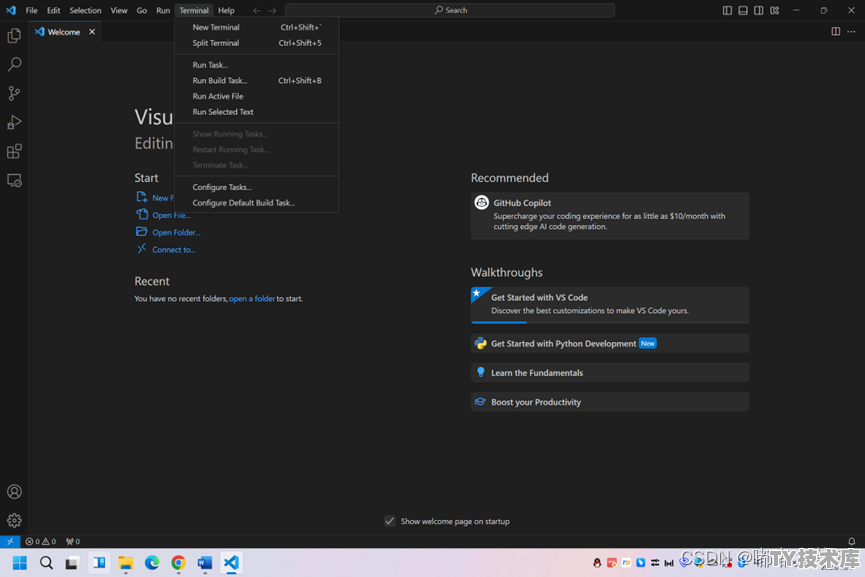Select Configure Tasks... menu entry
865x577 pixels.
click(257, 187)
